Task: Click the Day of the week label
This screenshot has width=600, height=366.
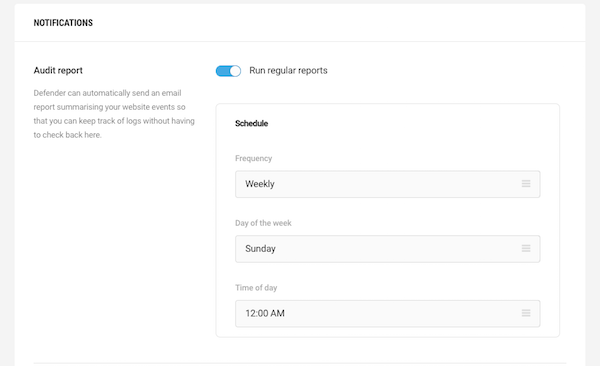Action: (x=263, y=223)
